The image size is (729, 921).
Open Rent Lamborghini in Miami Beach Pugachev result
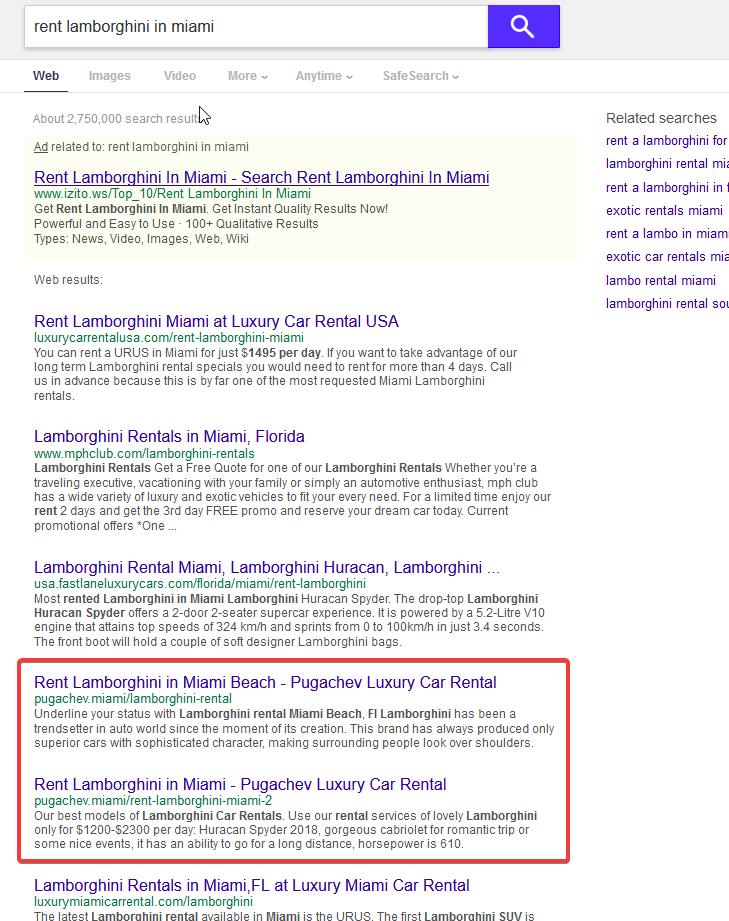(x=265, y=683)
